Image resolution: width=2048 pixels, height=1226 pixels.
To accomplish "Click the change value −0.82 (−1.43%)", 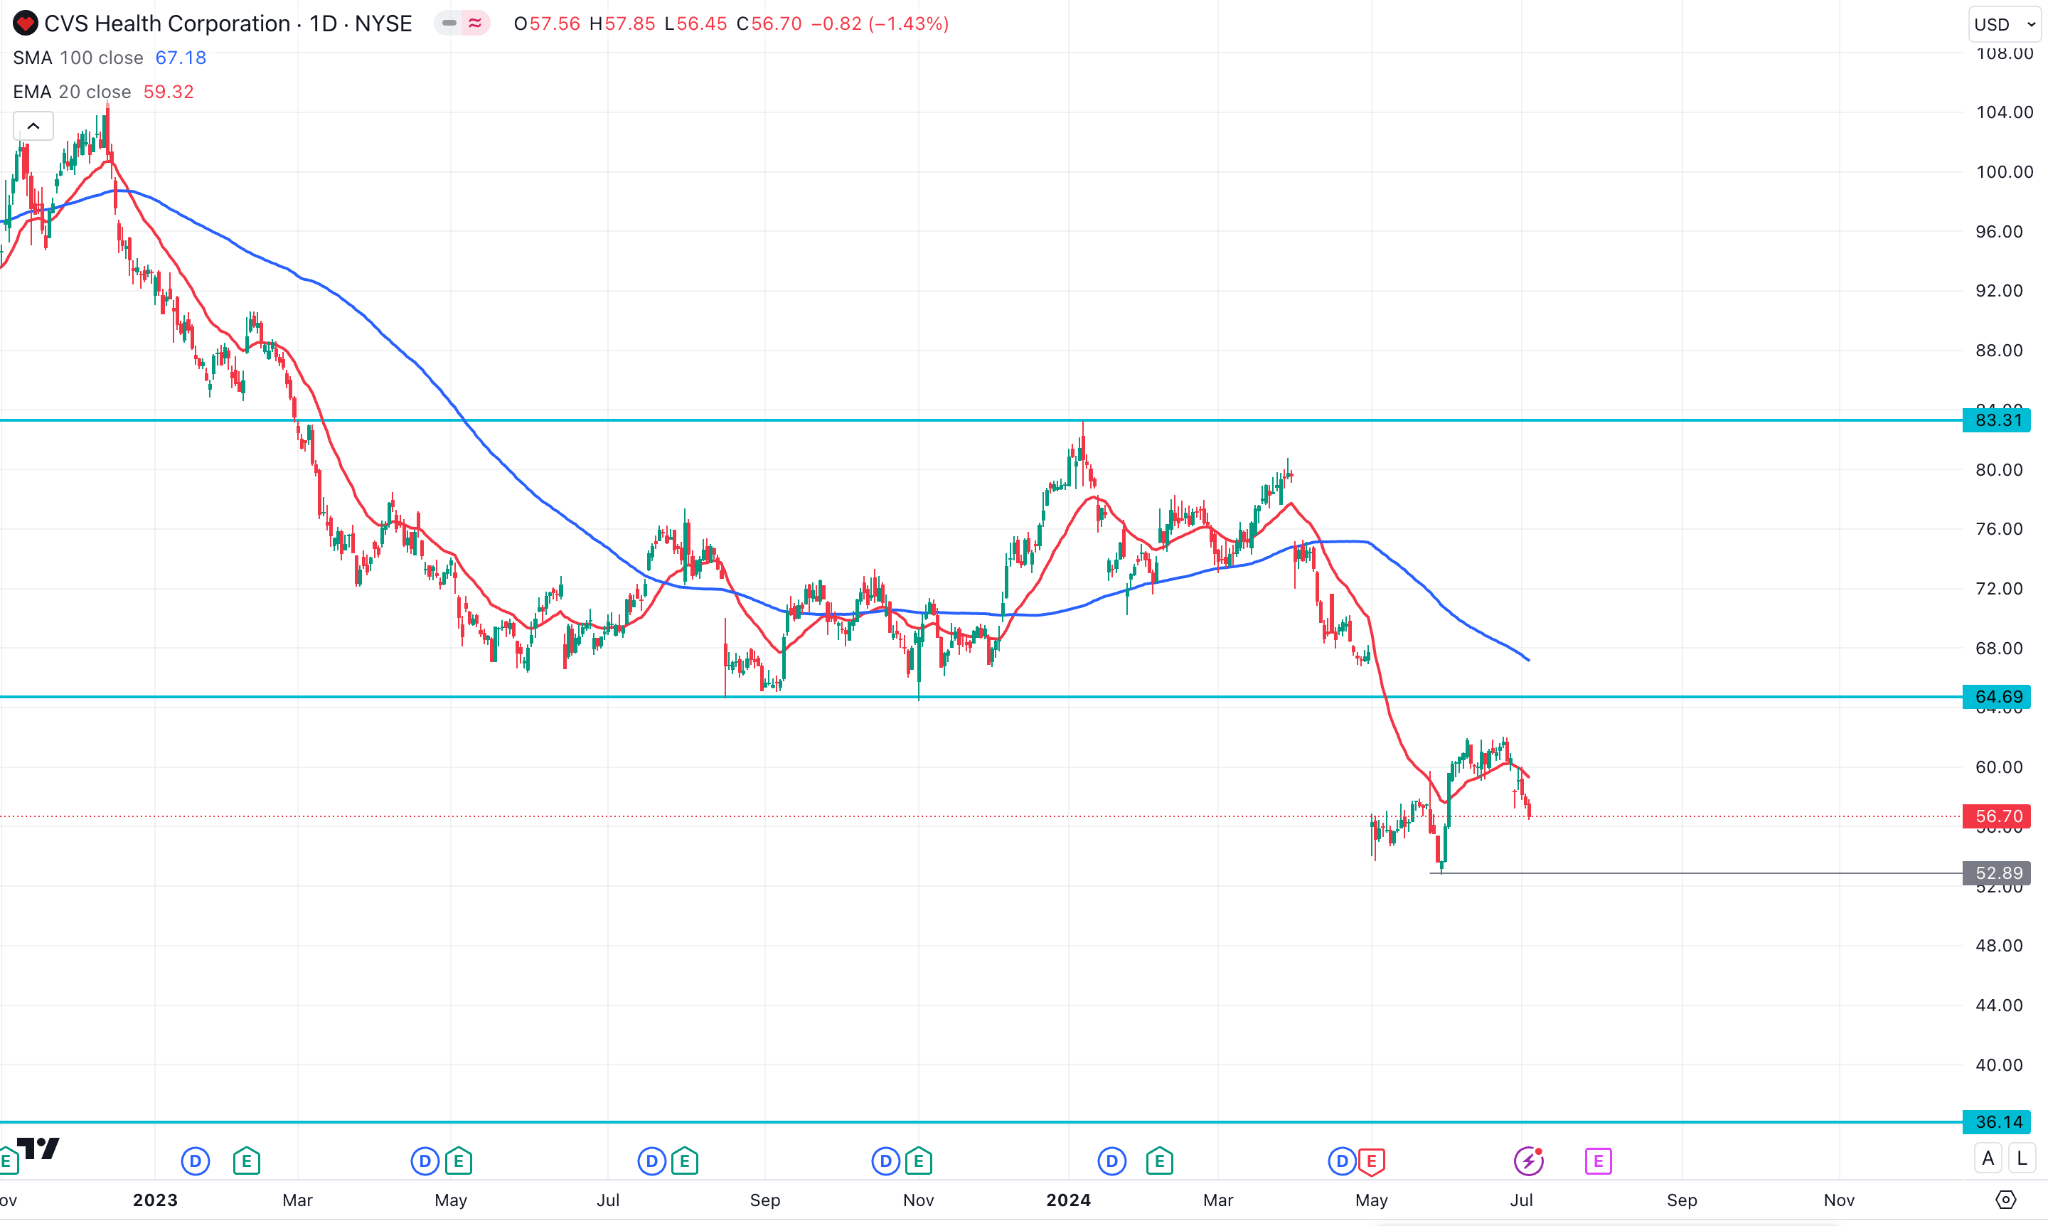I will pos(880,23).
